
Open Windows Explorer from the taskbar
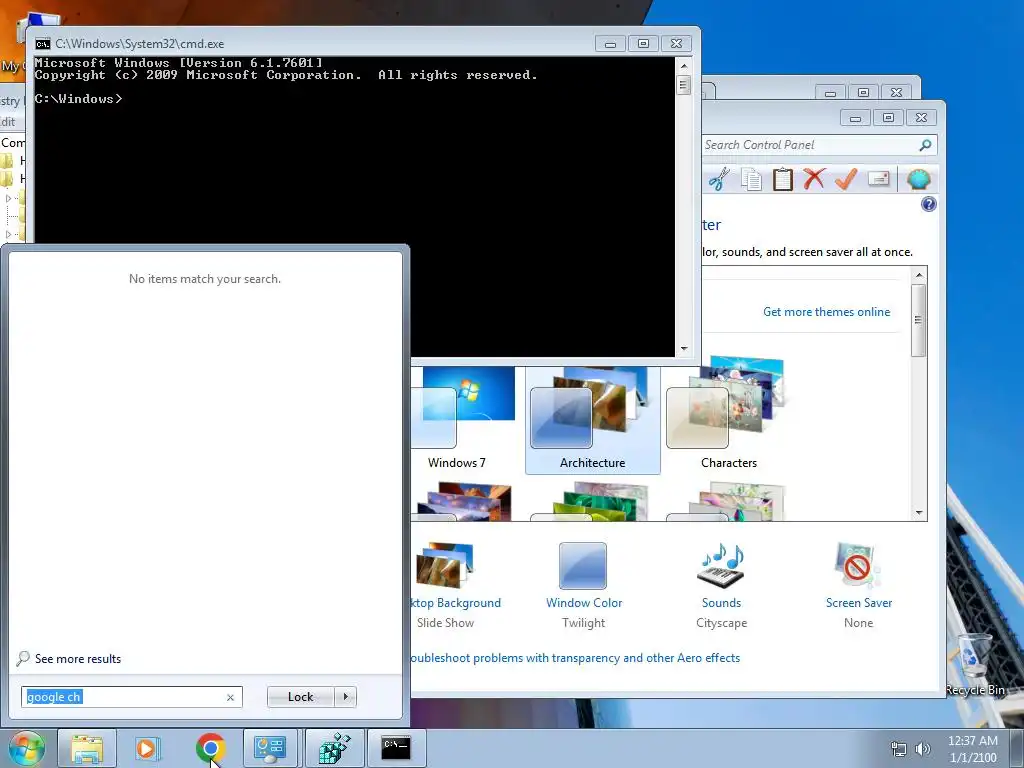[x=87, y=748]
